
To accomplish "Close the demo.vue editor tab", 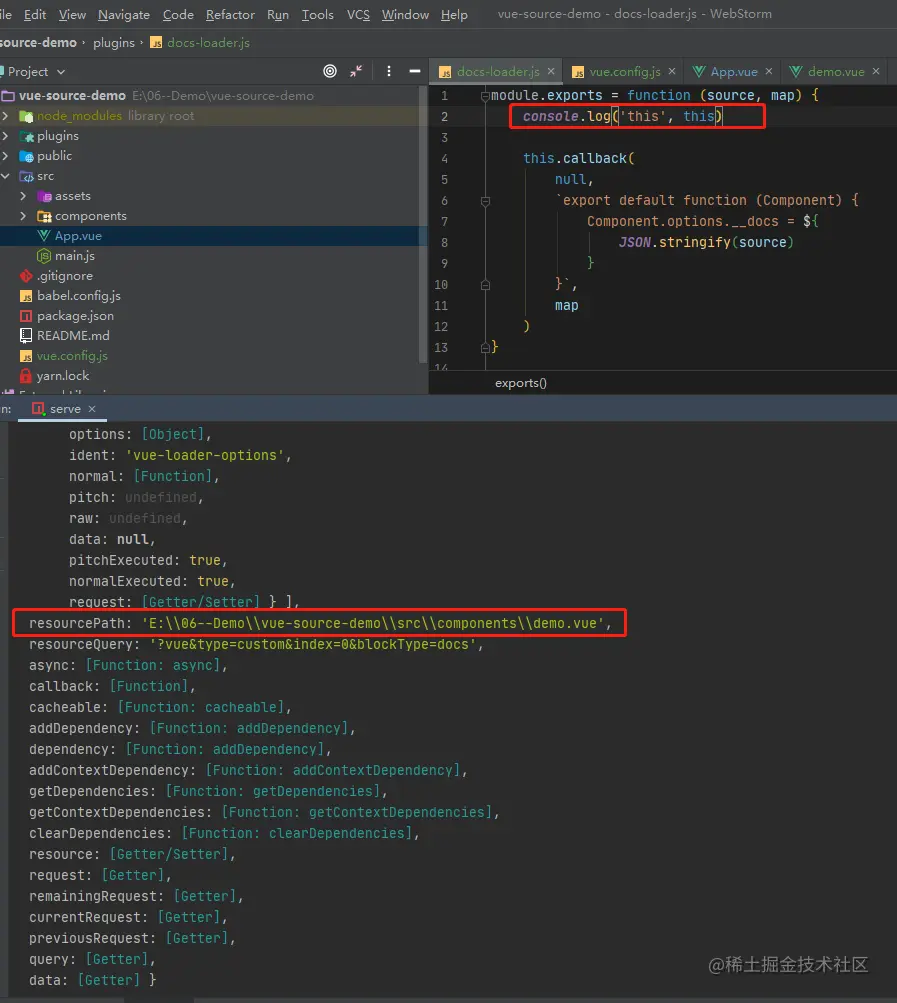I will [876, 71].
